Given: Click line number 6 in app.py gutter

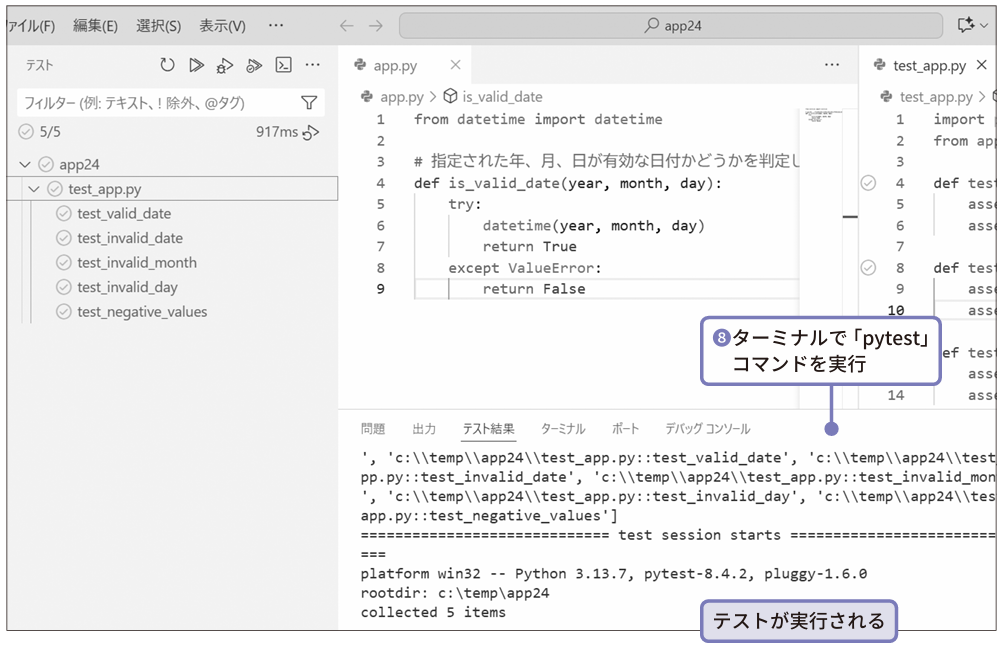Looking at the screenshot, I should pyautogui.click(x=380, y=225).
